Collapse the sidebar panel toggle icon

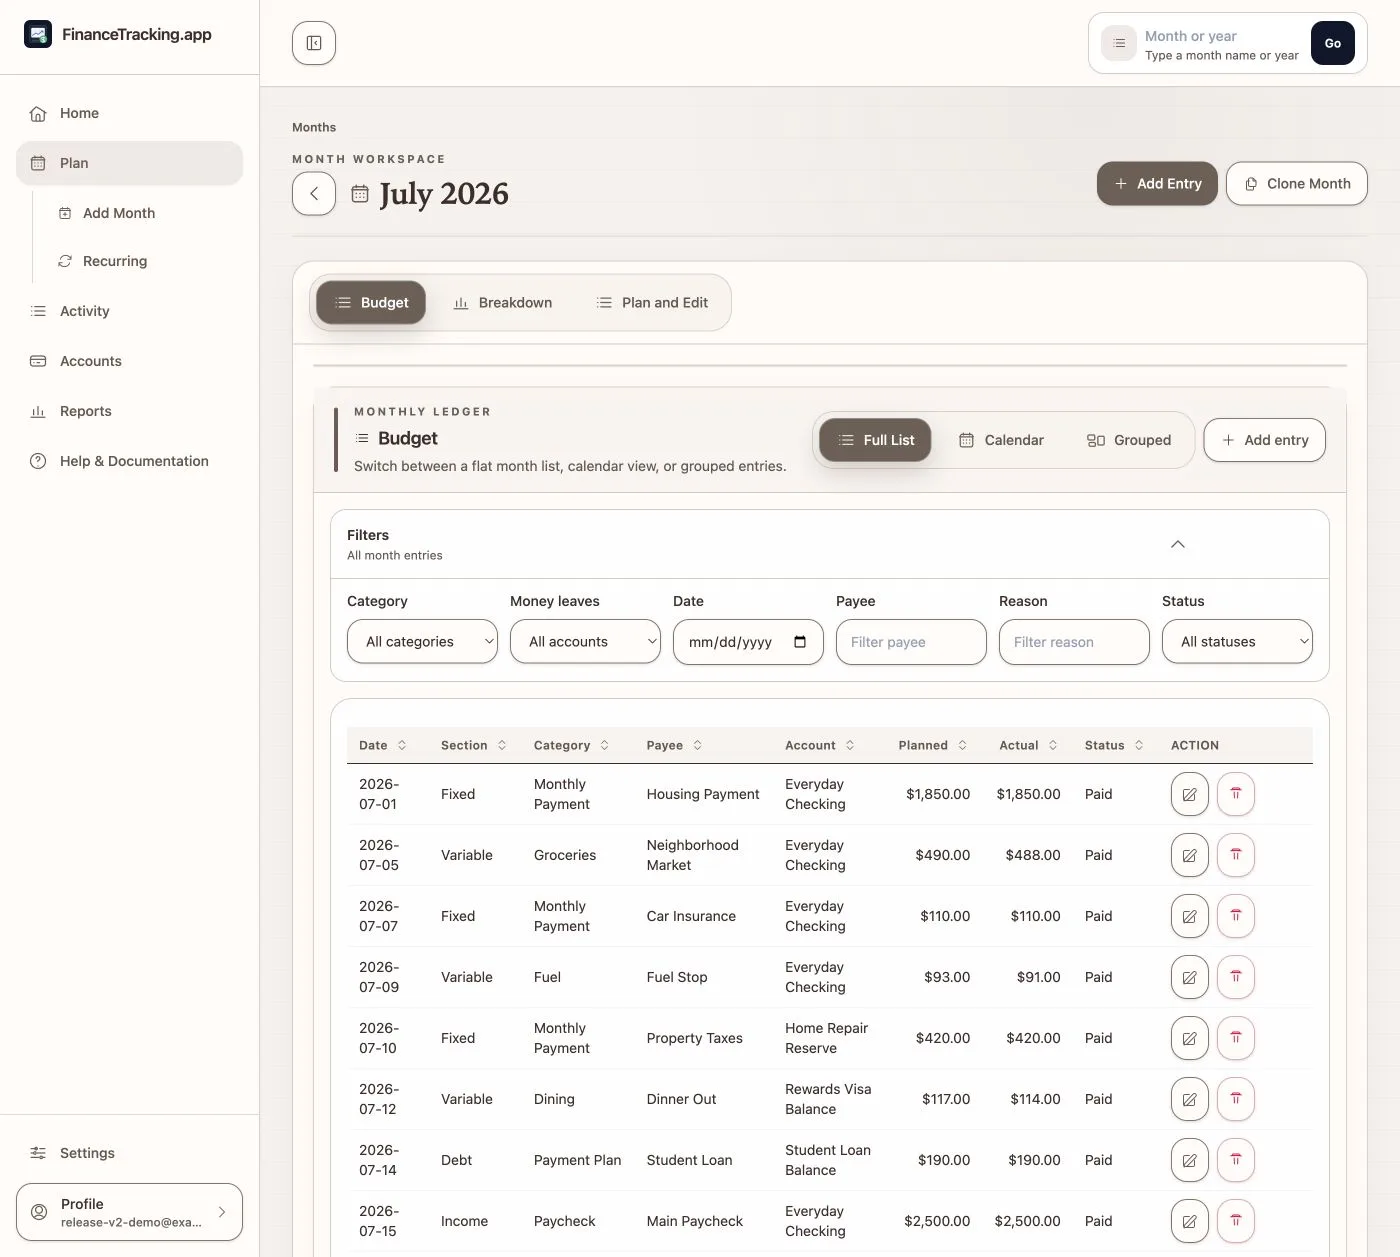(x=314, y=43)
